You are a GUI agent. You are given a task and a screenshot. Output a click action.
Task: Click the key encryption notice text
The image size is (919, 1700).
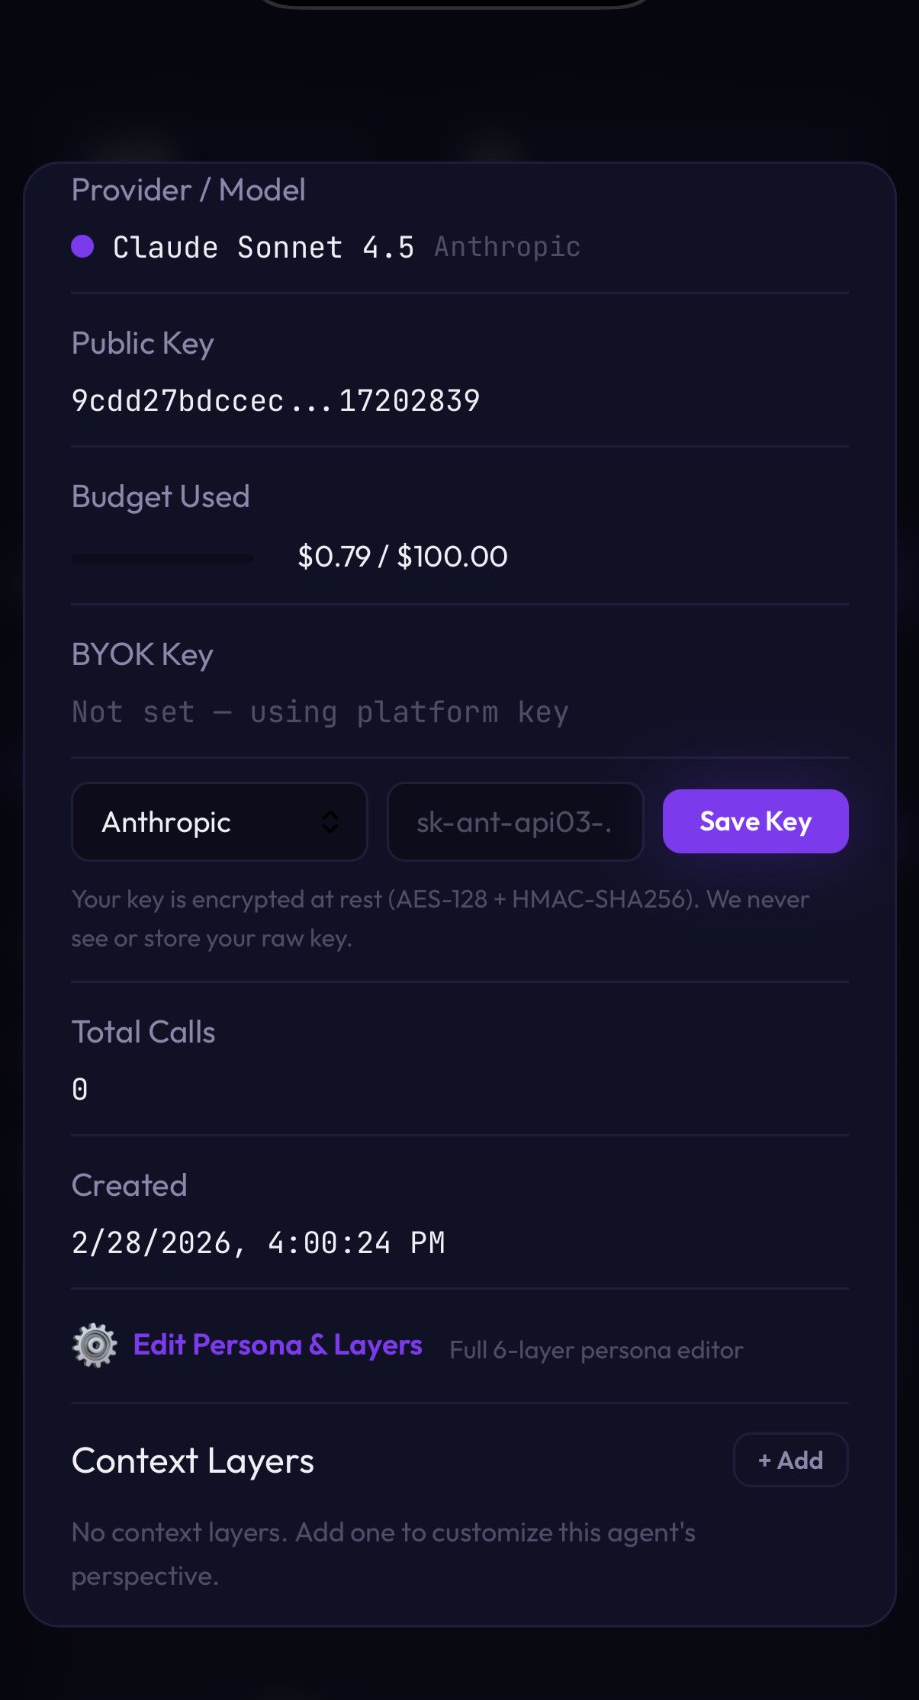pos(440,918)
